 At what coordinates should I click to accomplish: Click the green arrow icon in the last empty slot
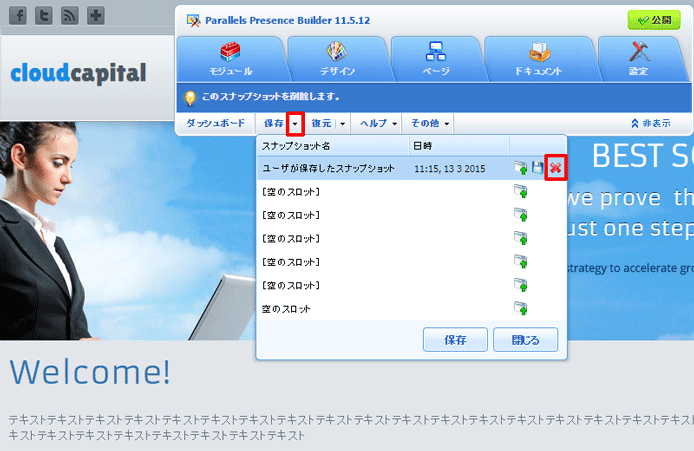(519, 309)
